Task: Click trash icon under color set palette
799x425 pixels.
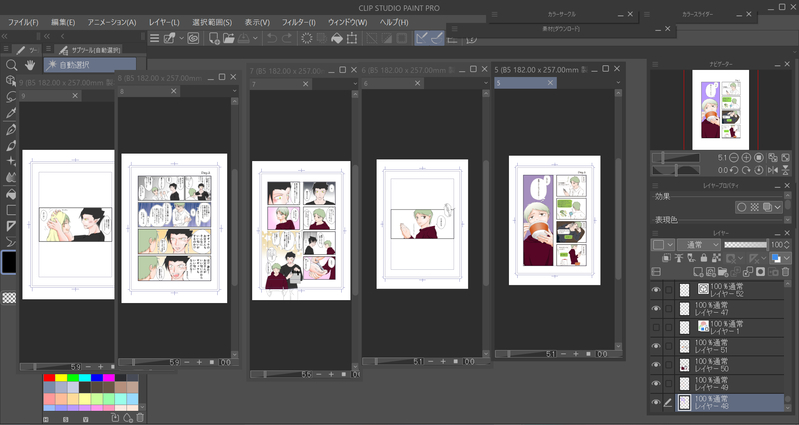Action: pos(140,418)
